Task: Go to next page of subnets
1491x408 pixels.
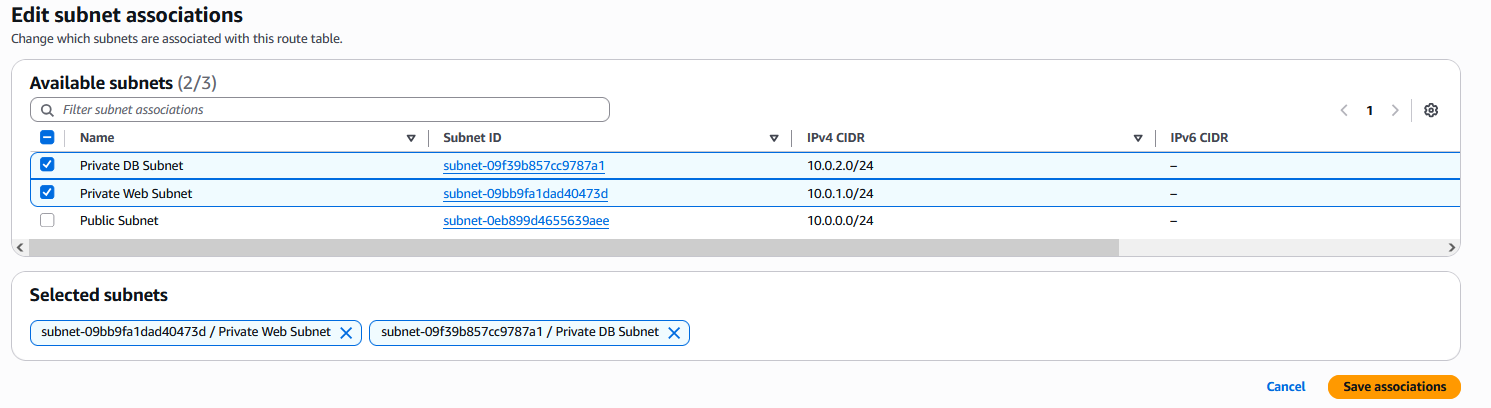Action: pyautogui.click(x=1395, y=110)
